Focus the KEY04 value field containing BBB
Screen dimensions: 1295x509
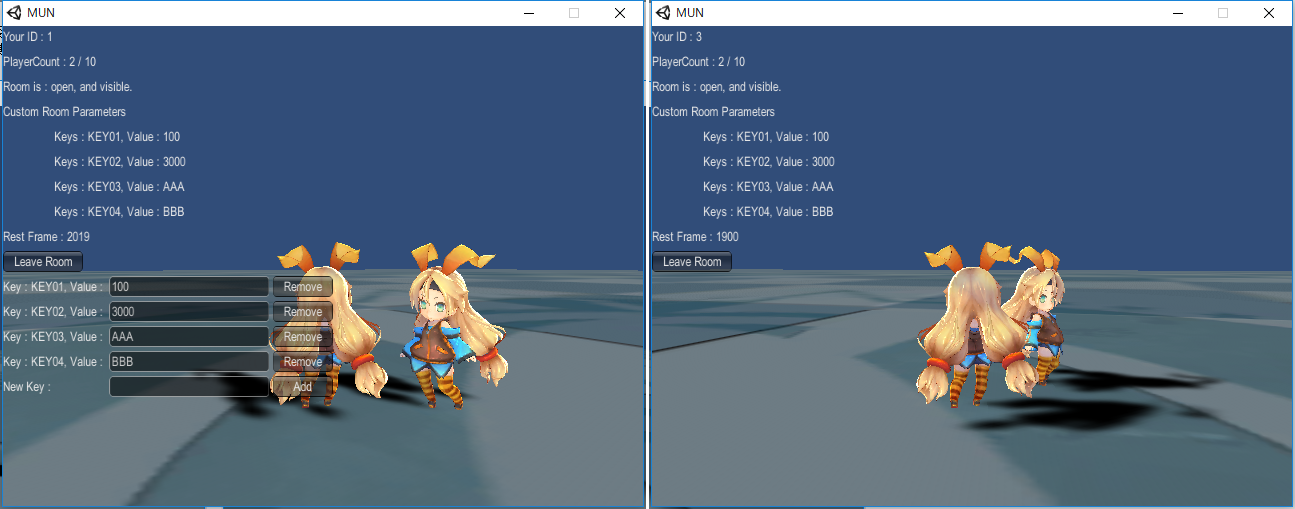coord(189,362)
